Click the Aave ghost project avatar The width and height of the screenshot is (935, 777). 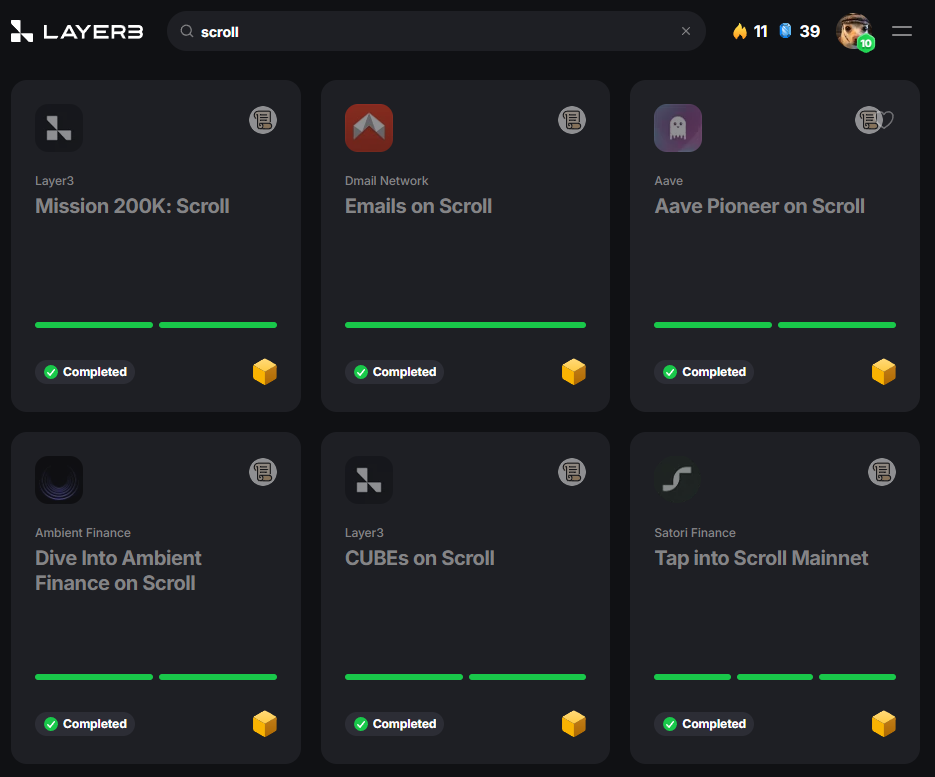pyautogui.click(x=677, y=127)
